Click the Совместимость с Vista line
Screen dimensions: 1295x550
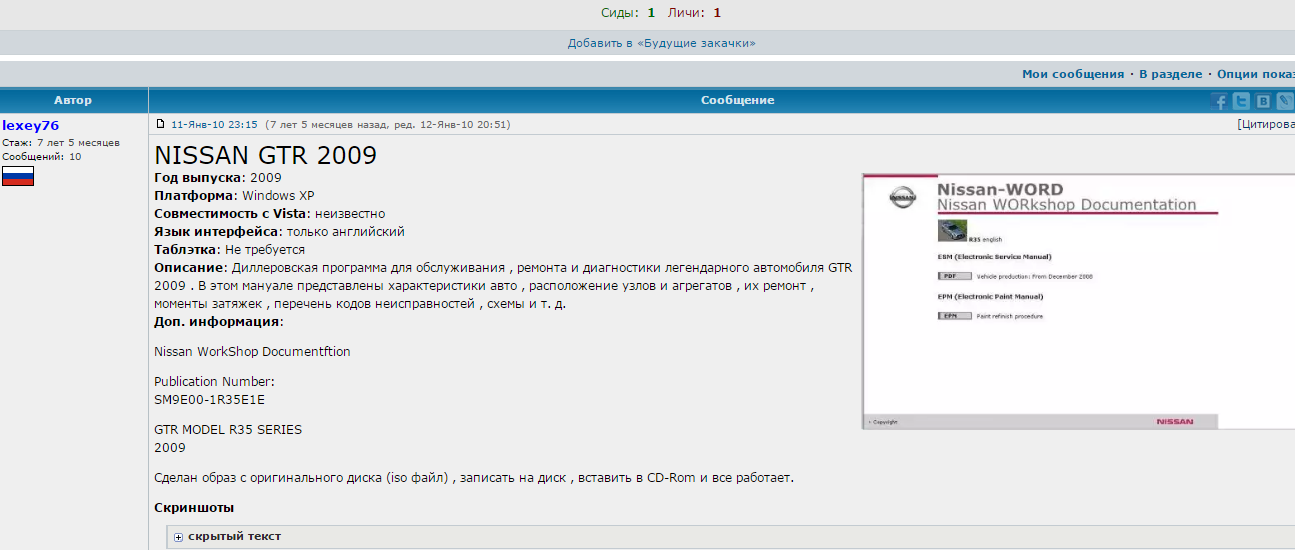click(269, 213)
